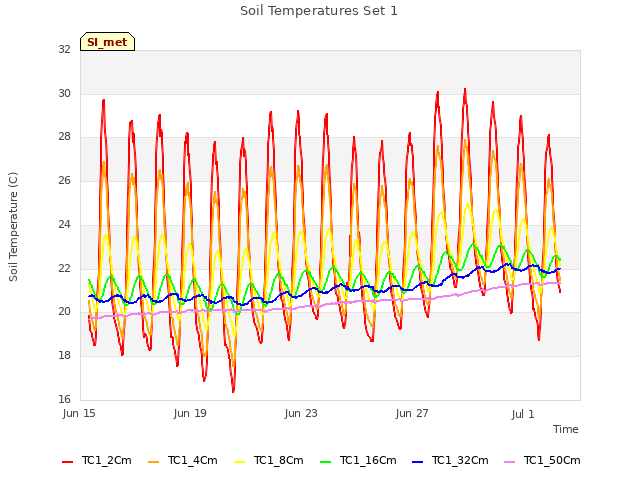640x480 pixels.
Task: Click the 30 y-axis tick label
Action: (64, 93)
